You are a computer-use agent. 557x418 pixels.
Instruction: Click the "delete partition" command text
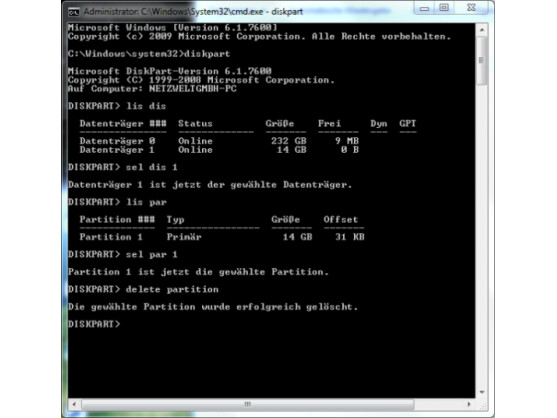coord(172,289)
